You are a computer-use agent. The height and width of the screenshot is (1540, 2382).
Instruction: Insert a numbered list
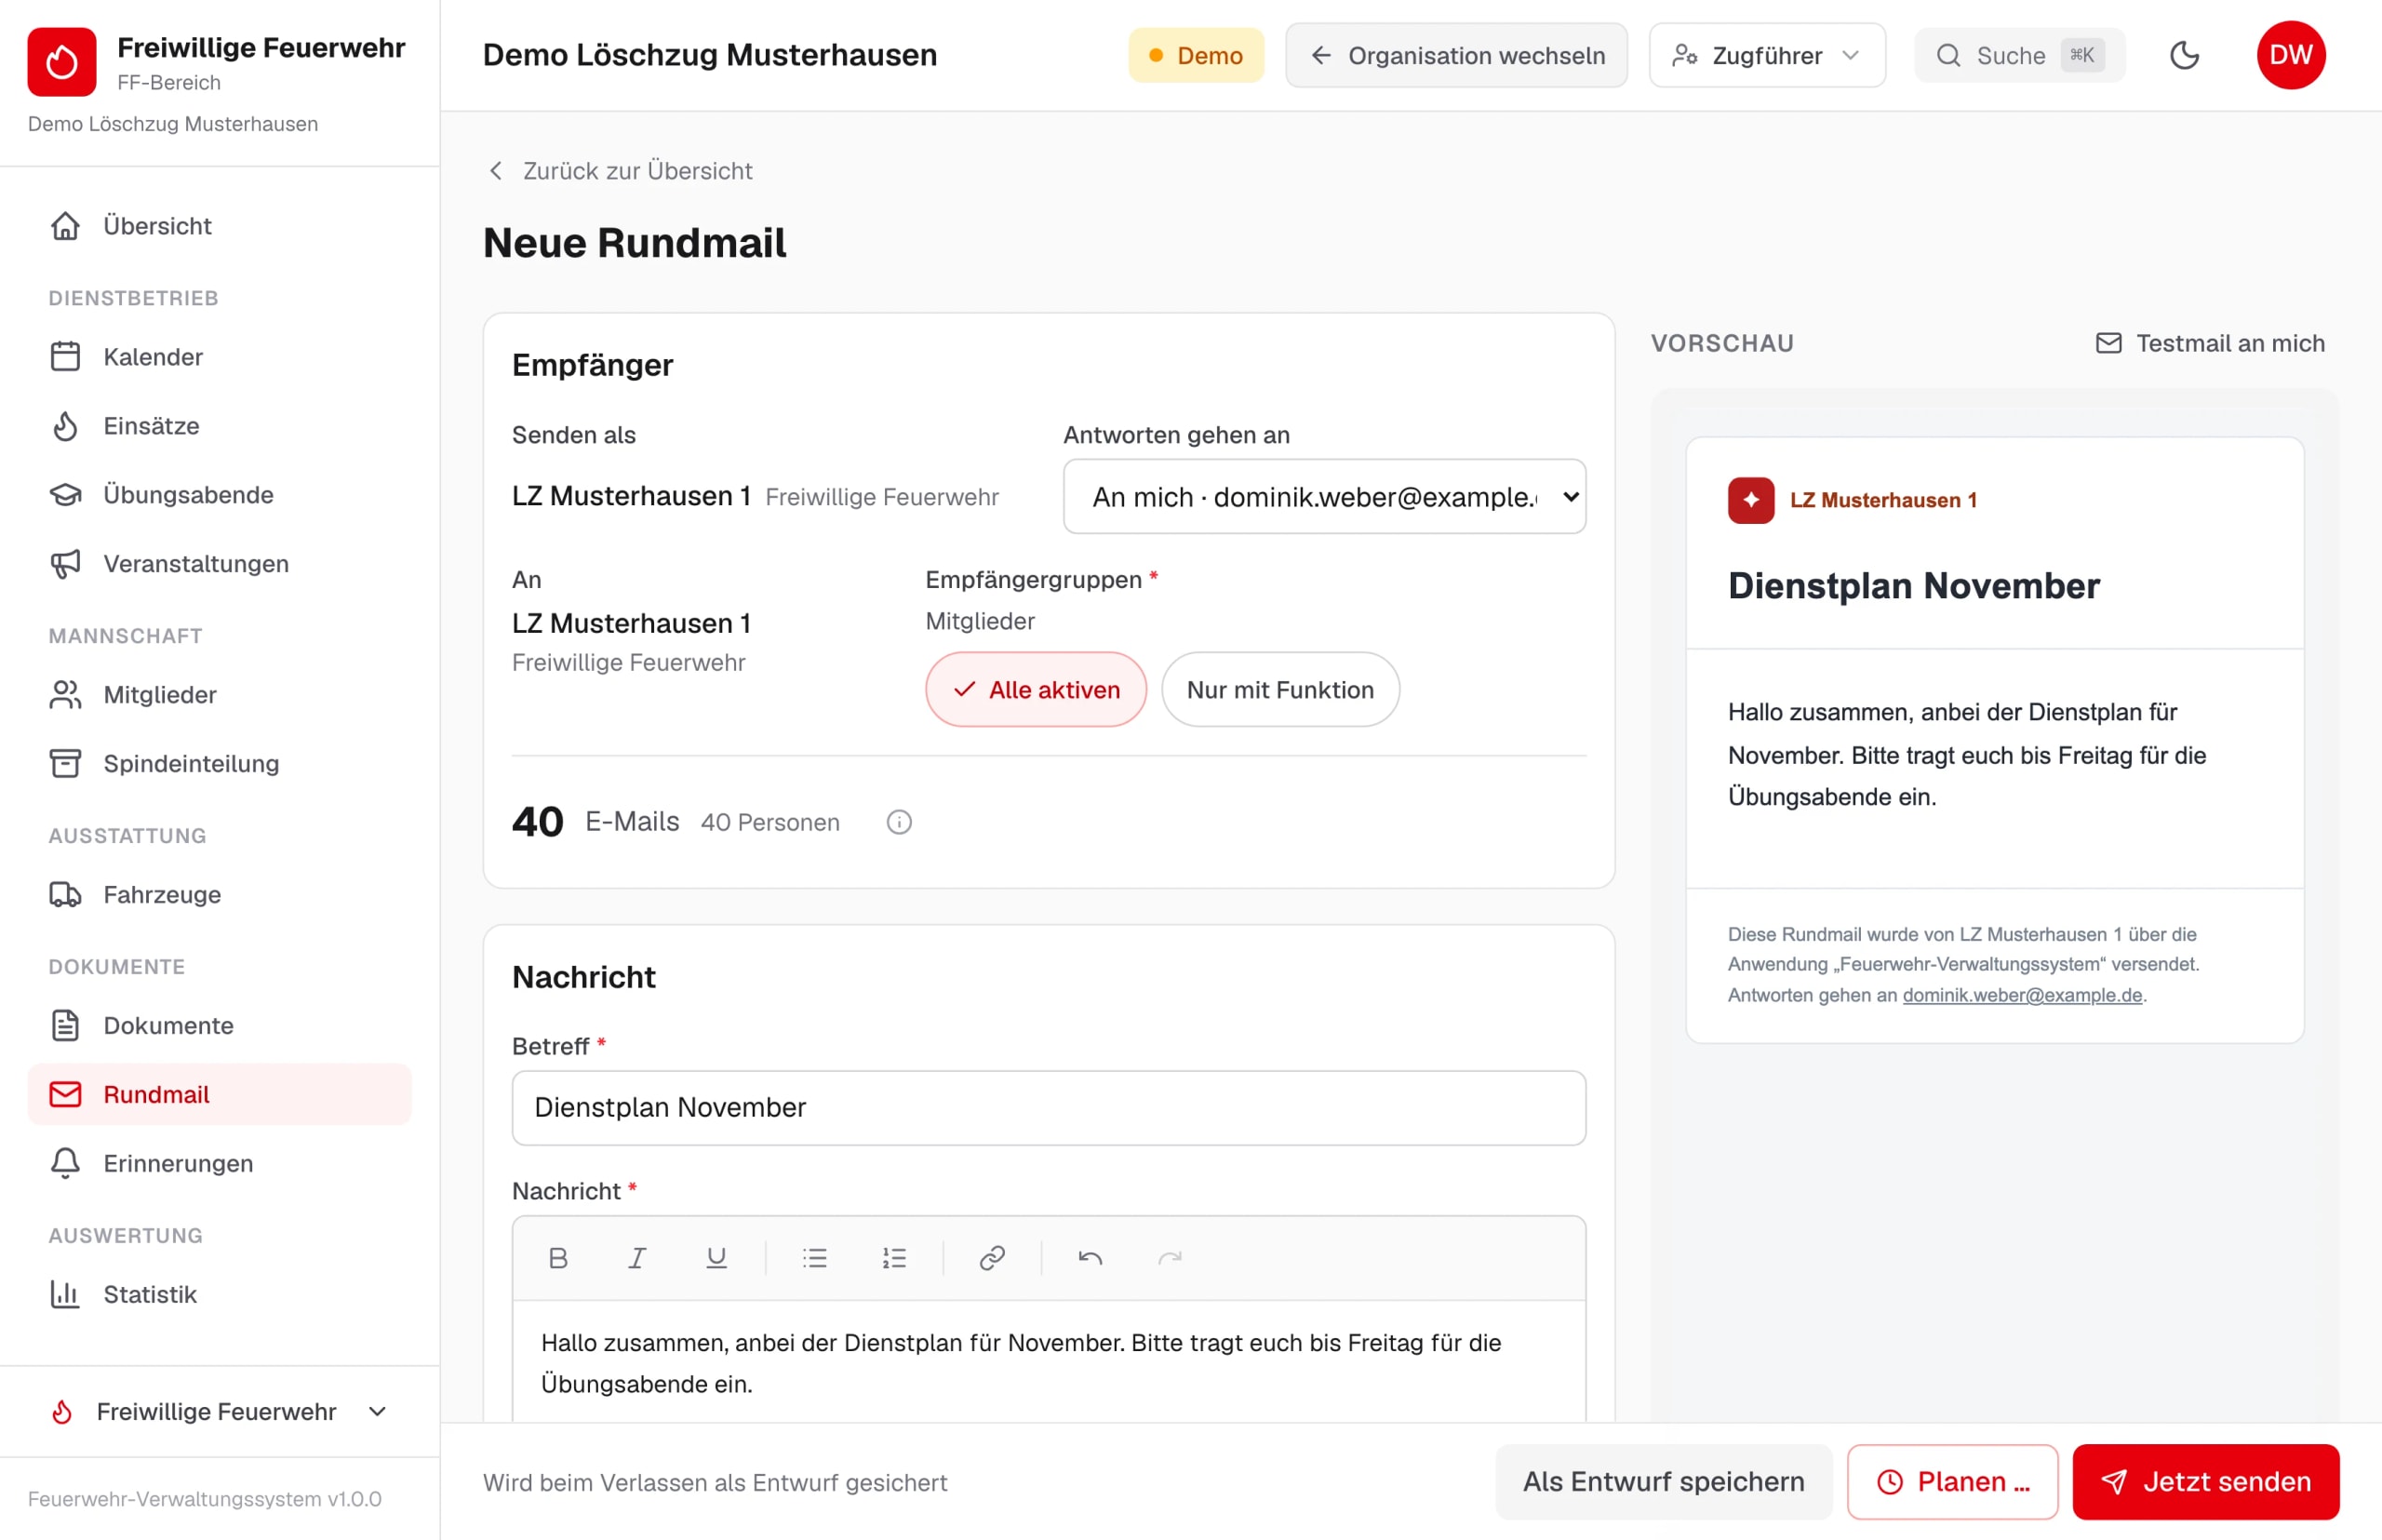(x=894, y=1258)
